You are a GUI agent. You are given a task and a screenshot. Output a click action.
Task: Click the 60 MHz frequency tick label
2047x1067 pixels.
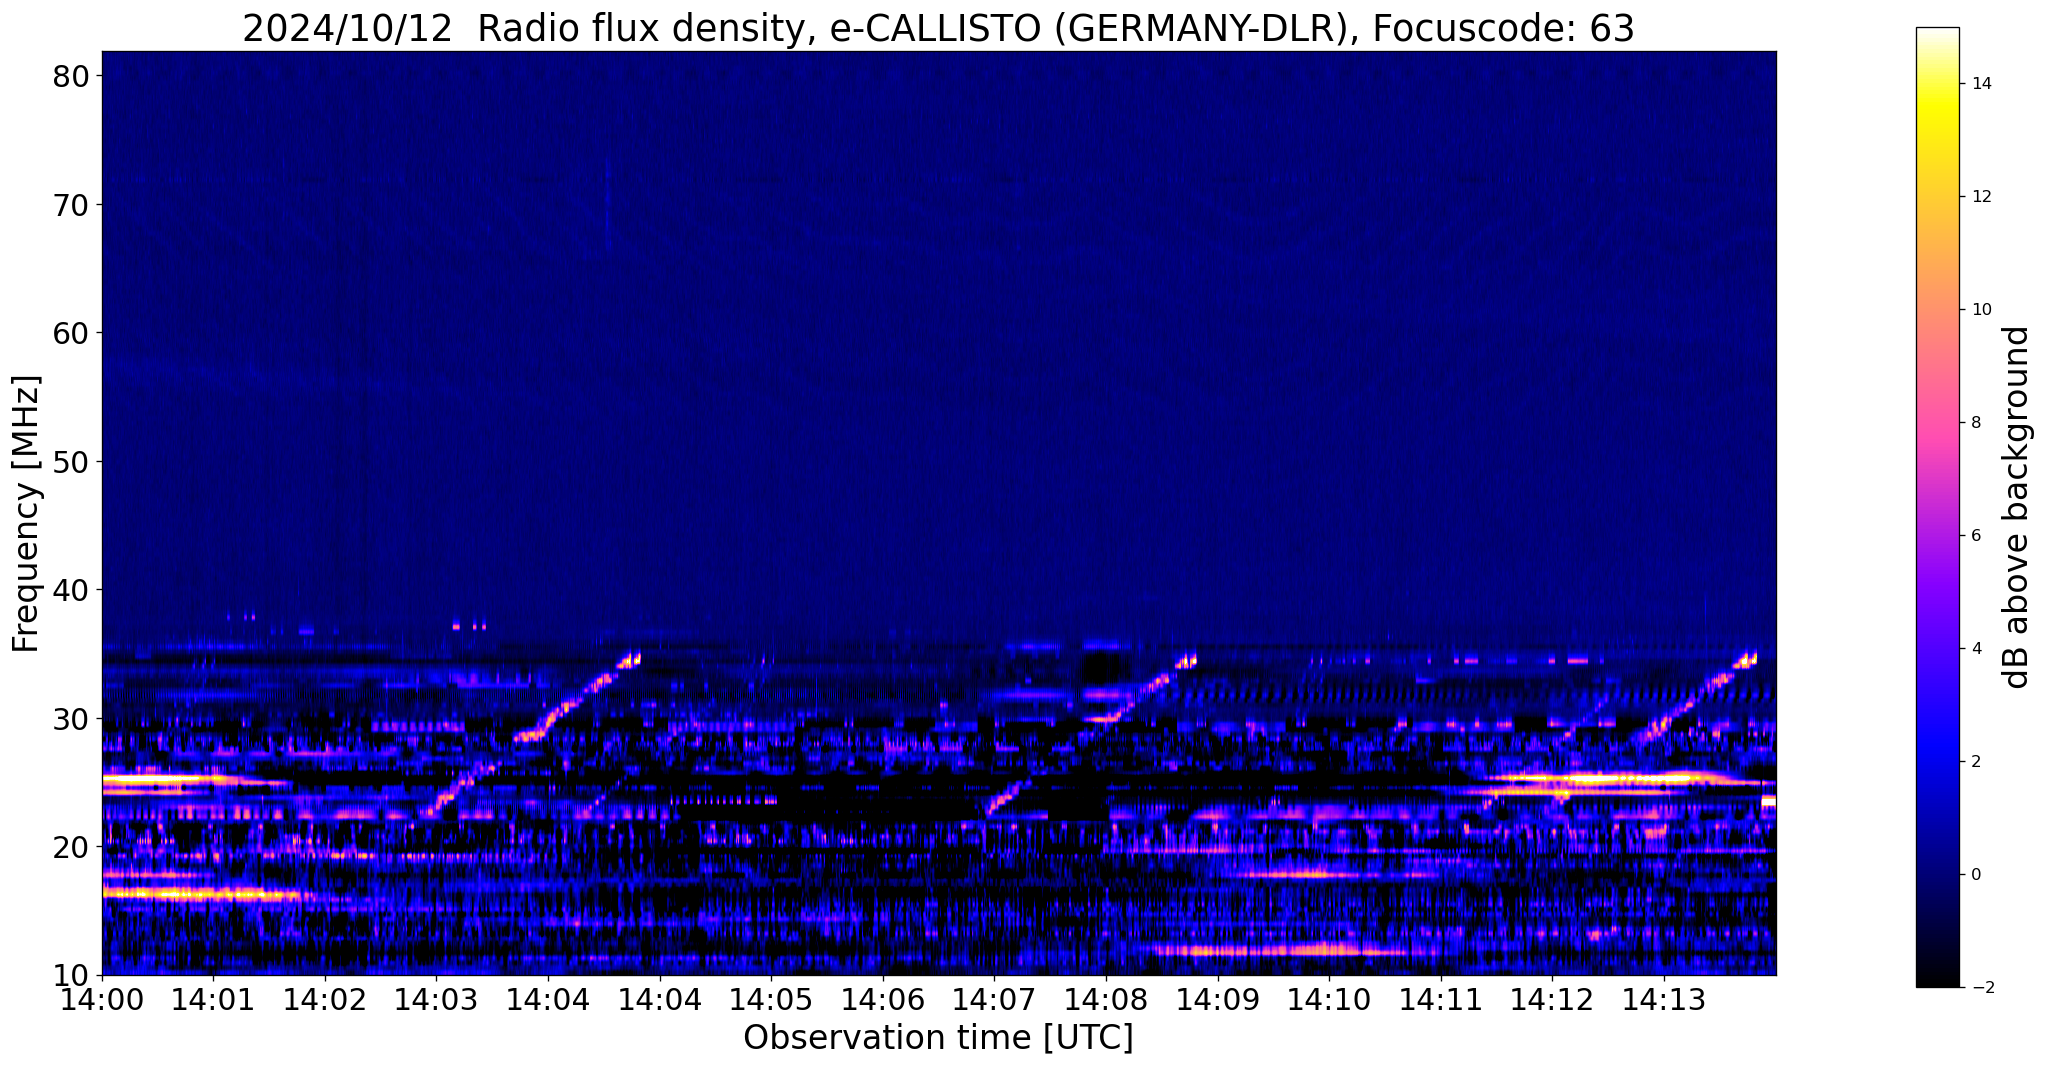click(x=74, y=333)
